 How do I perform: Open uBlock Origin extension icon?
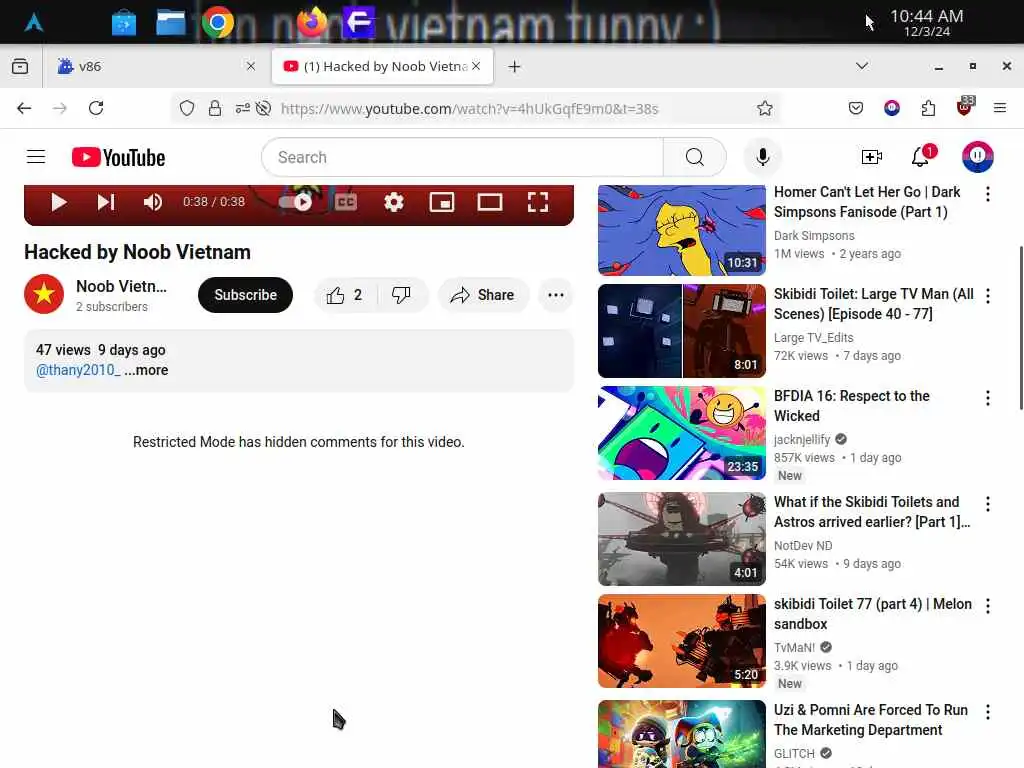point(965,106)
